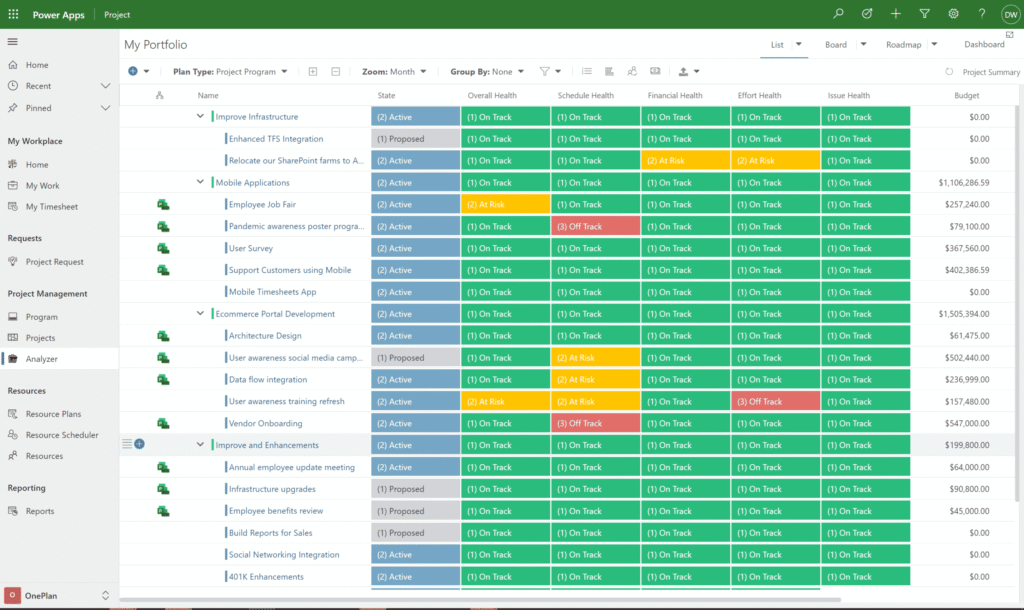Screen dimensions: 1024x610
Task: Open the Group By dropdown
Action: [487, 71]
